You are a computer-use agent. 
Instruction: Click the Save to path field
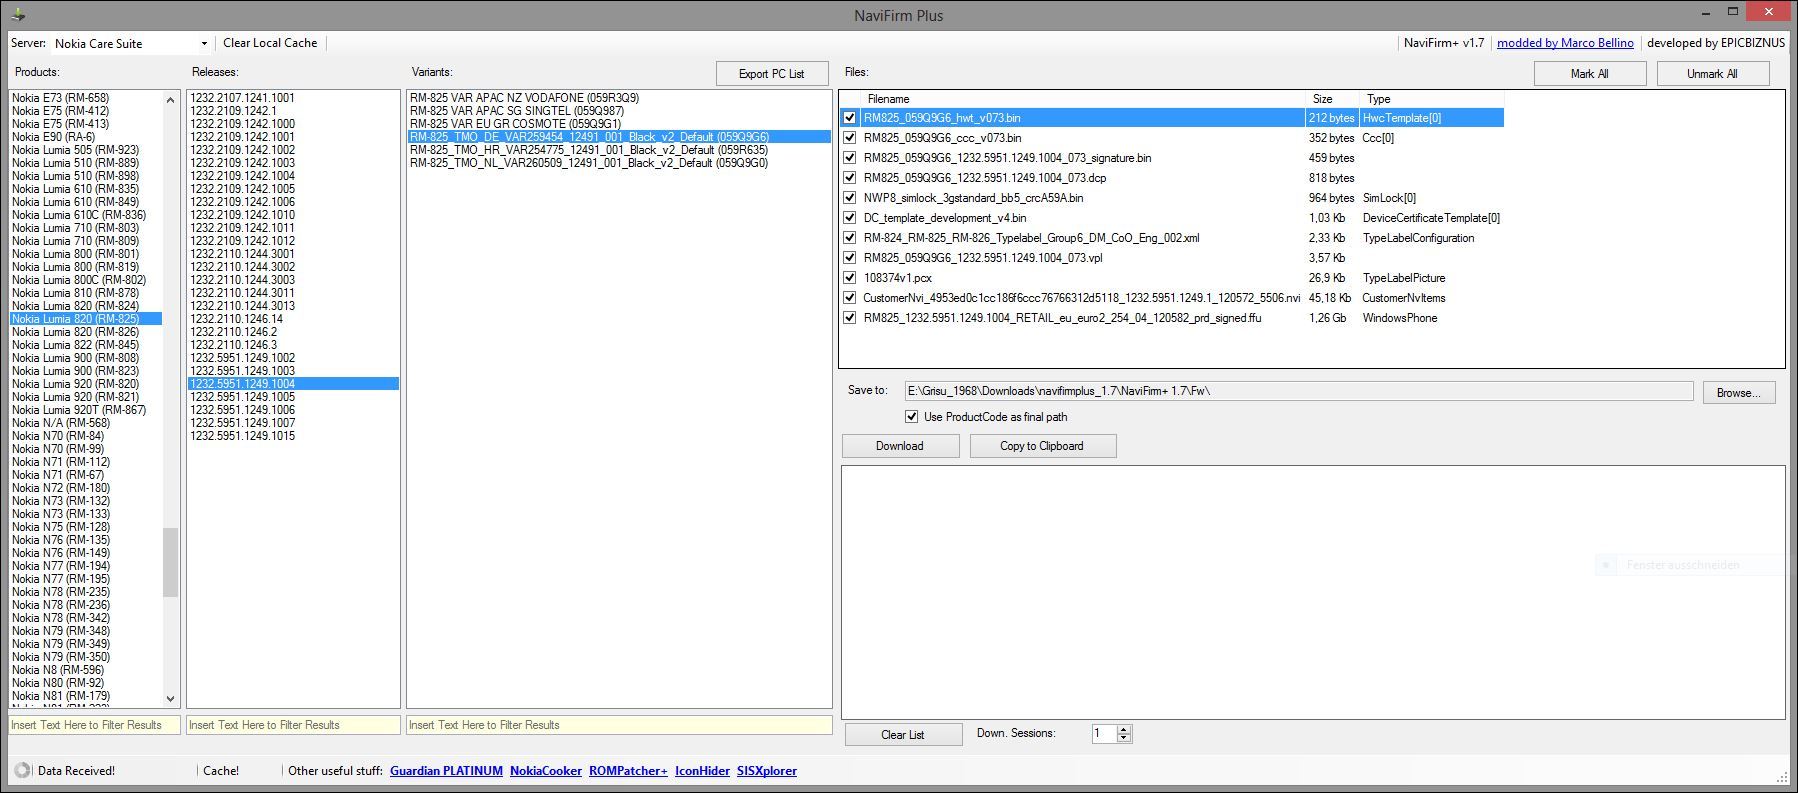pyautogui.click(x=1298, y=391)
